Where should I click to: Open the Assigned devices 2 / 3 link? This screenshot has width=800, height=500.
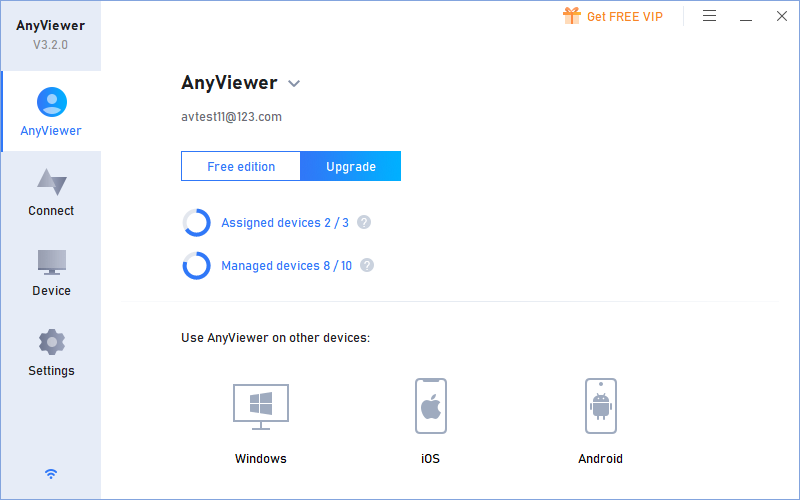[285, 223]
